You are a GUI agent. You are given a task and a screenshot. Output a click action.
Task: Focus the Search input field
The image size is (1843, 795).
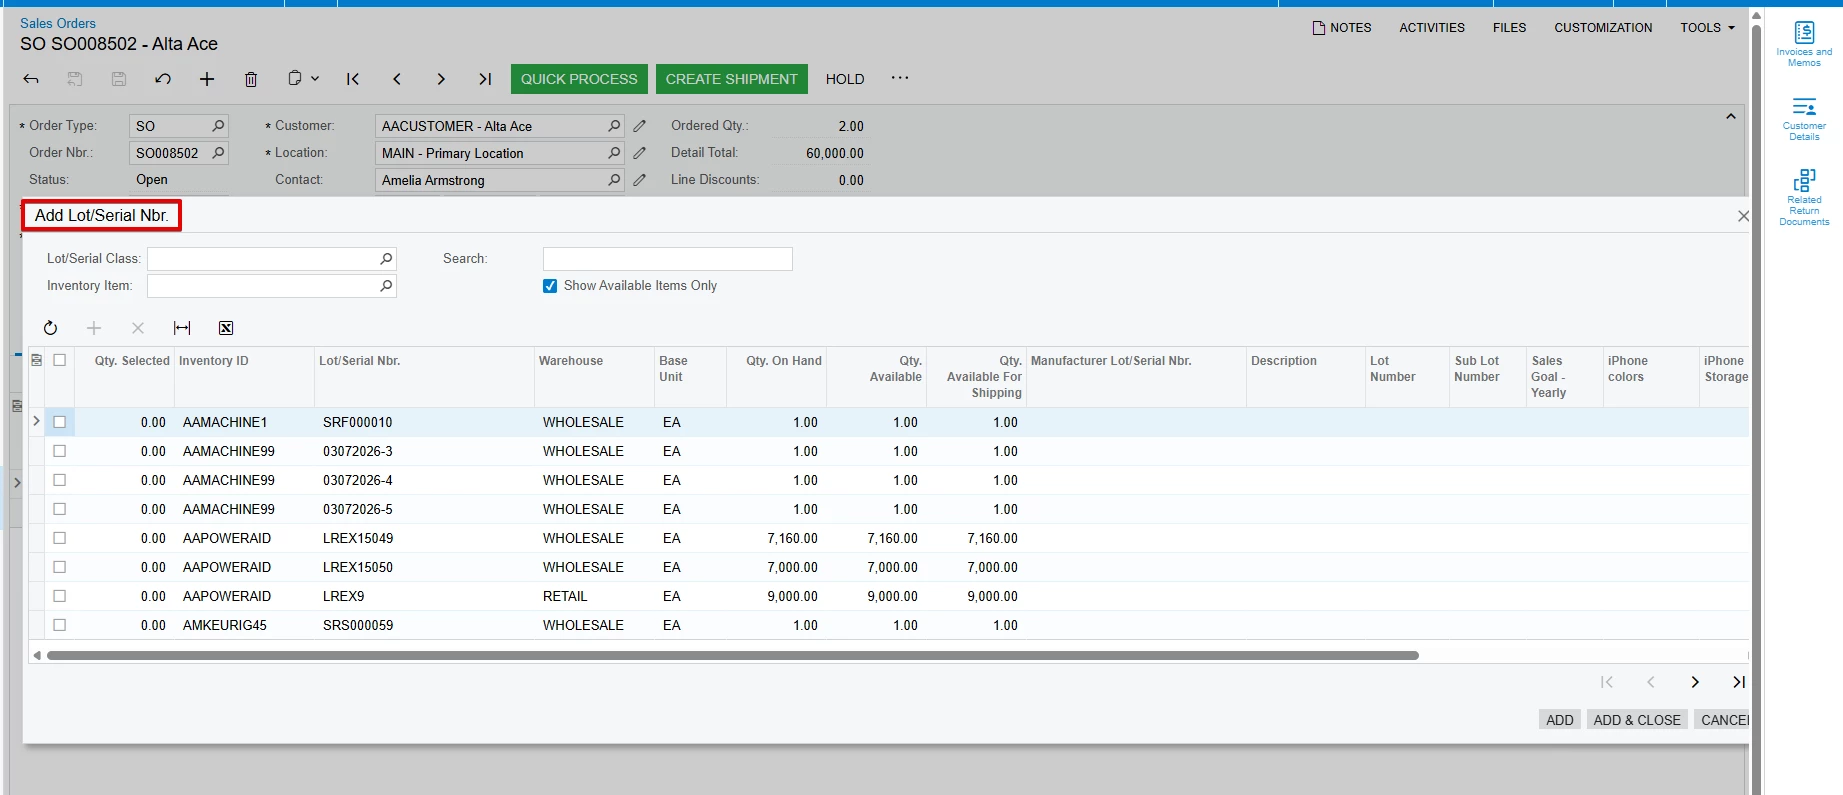668,259
